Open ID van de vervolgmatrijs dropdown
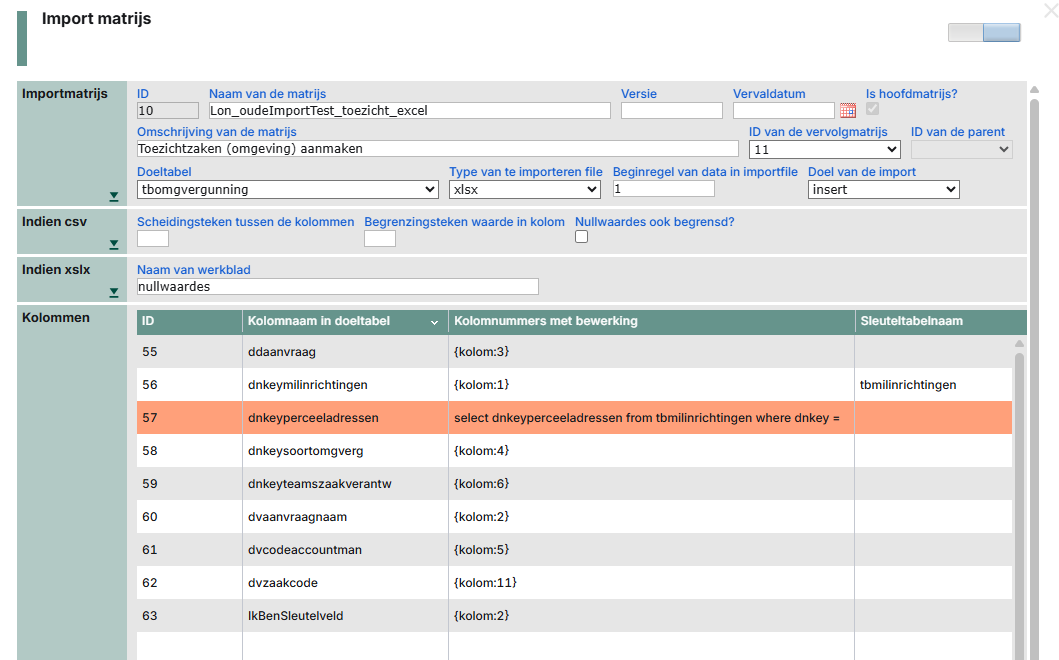 pos(824,149)
